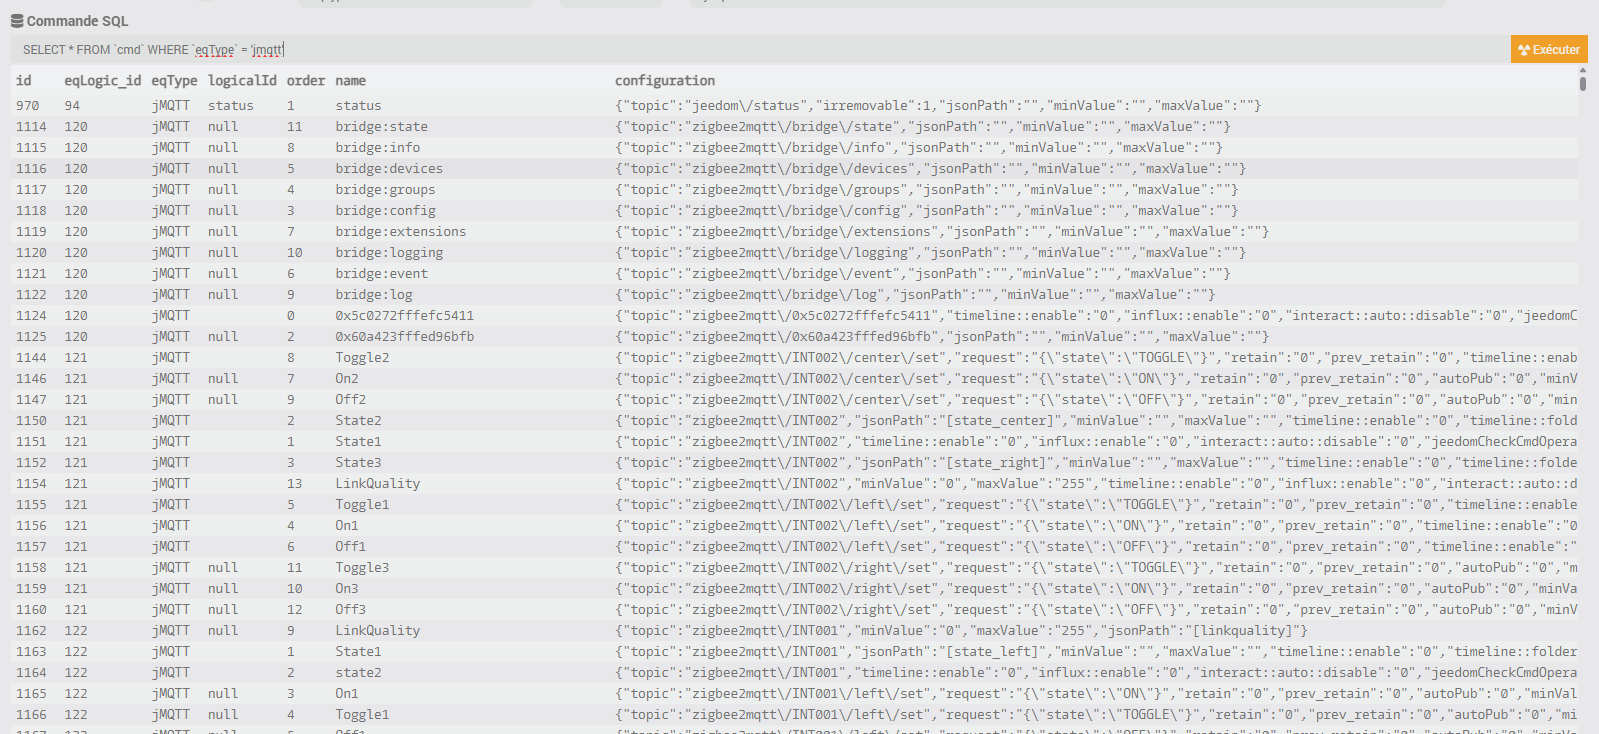Click the 'logicalId' column header
The width and height of the screenshot is (1599, 734).
(242, 81)
